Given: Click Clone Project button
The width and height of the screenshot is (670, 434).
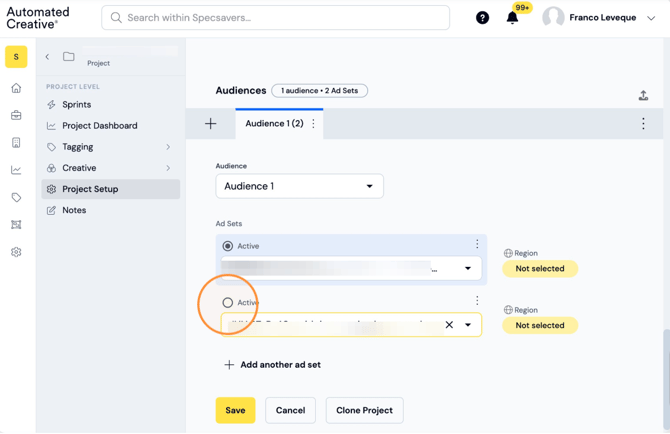Looking at the screenshot, I should point(364,411).
